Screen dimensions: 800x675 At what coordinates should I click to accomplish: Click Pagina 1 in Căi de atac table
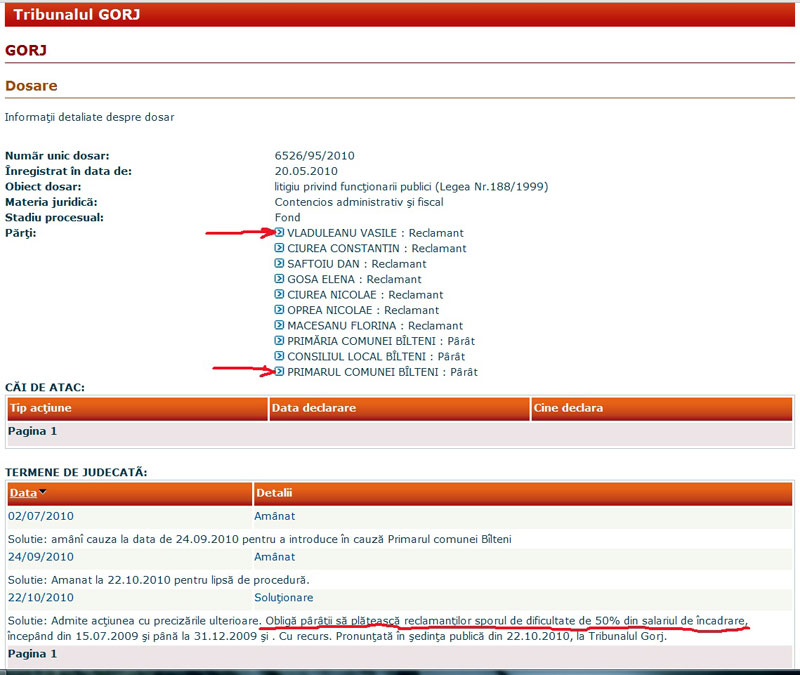[x=32, y=431]
